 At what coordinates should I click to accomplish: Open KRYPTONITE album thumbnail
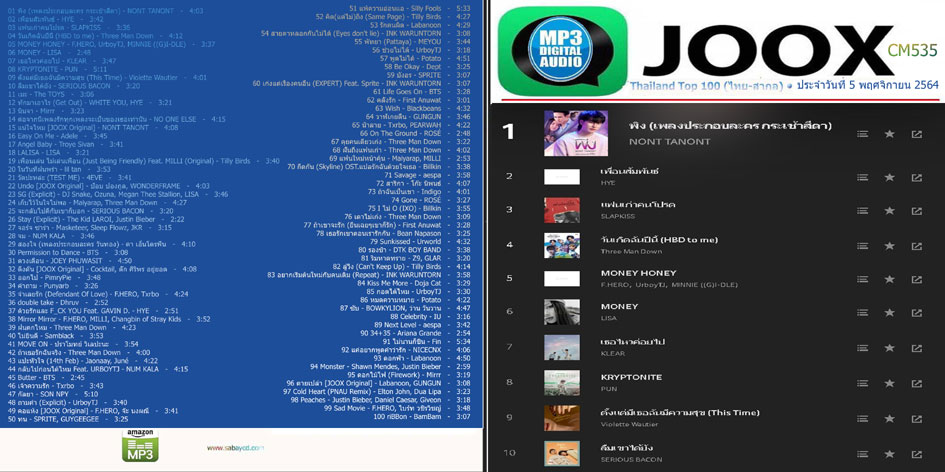[562, 383]
